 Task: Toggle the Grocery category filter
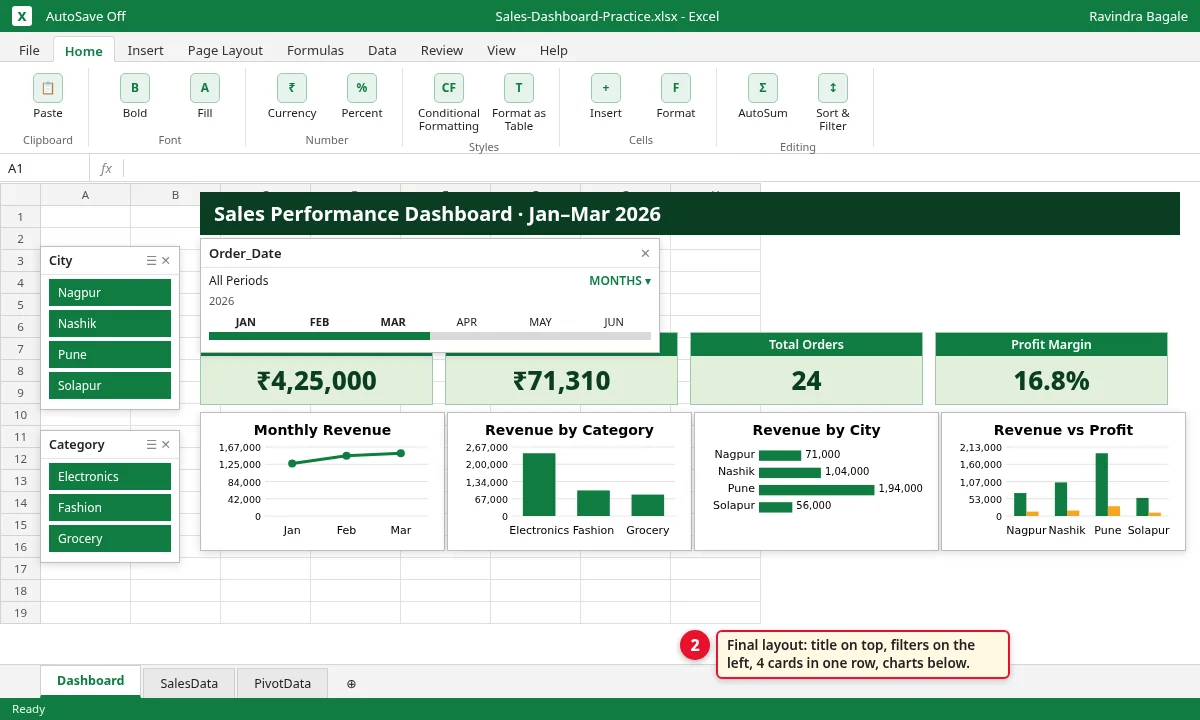click(110, 539)
